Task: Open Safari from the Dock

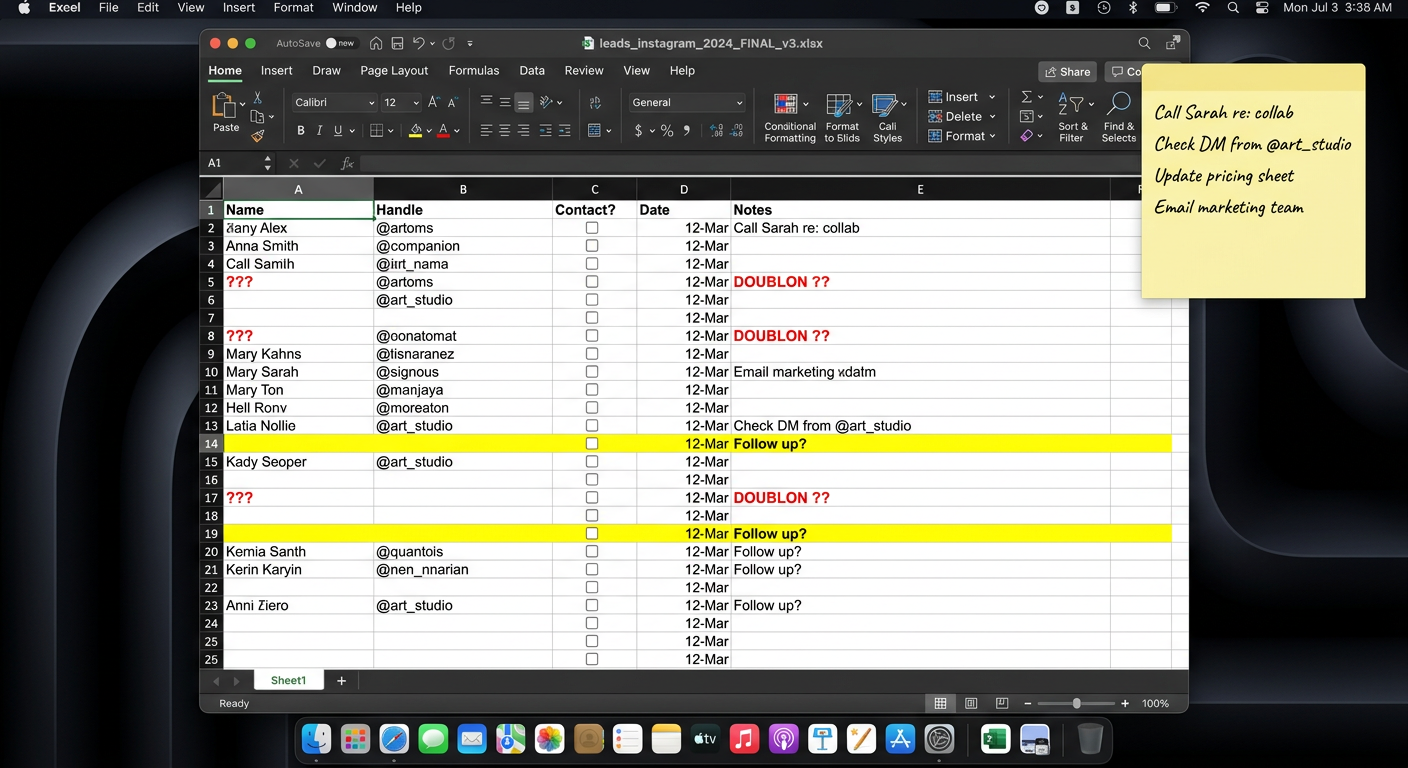Action: (394, 740)
